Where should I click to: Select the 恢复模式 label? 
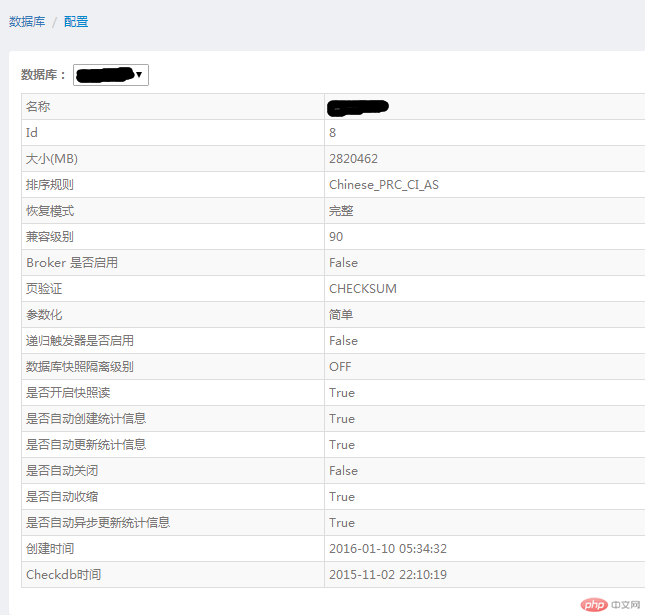[50, 211]
